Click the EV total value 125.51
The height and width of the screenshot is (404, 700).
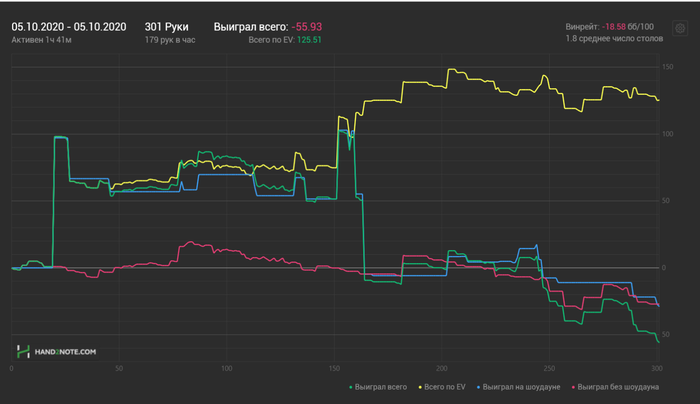tap(309, 40)
